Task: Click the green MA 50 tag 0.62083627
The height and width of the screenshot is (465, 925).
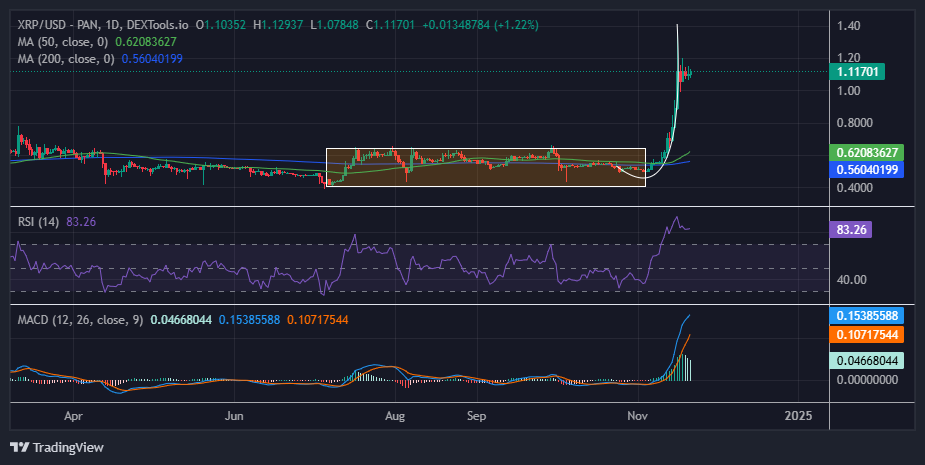Action: [x=866, y=152]
